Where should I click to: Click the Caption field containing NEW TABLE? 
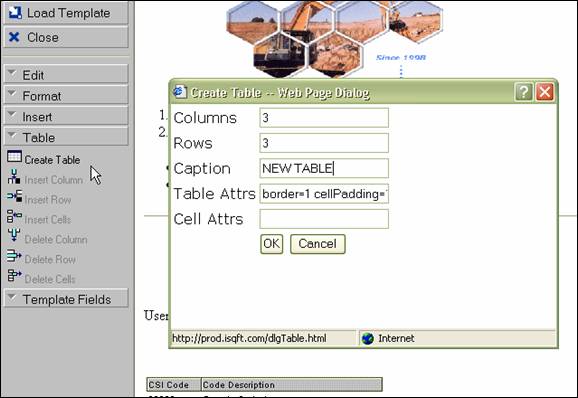click(324, 168)
